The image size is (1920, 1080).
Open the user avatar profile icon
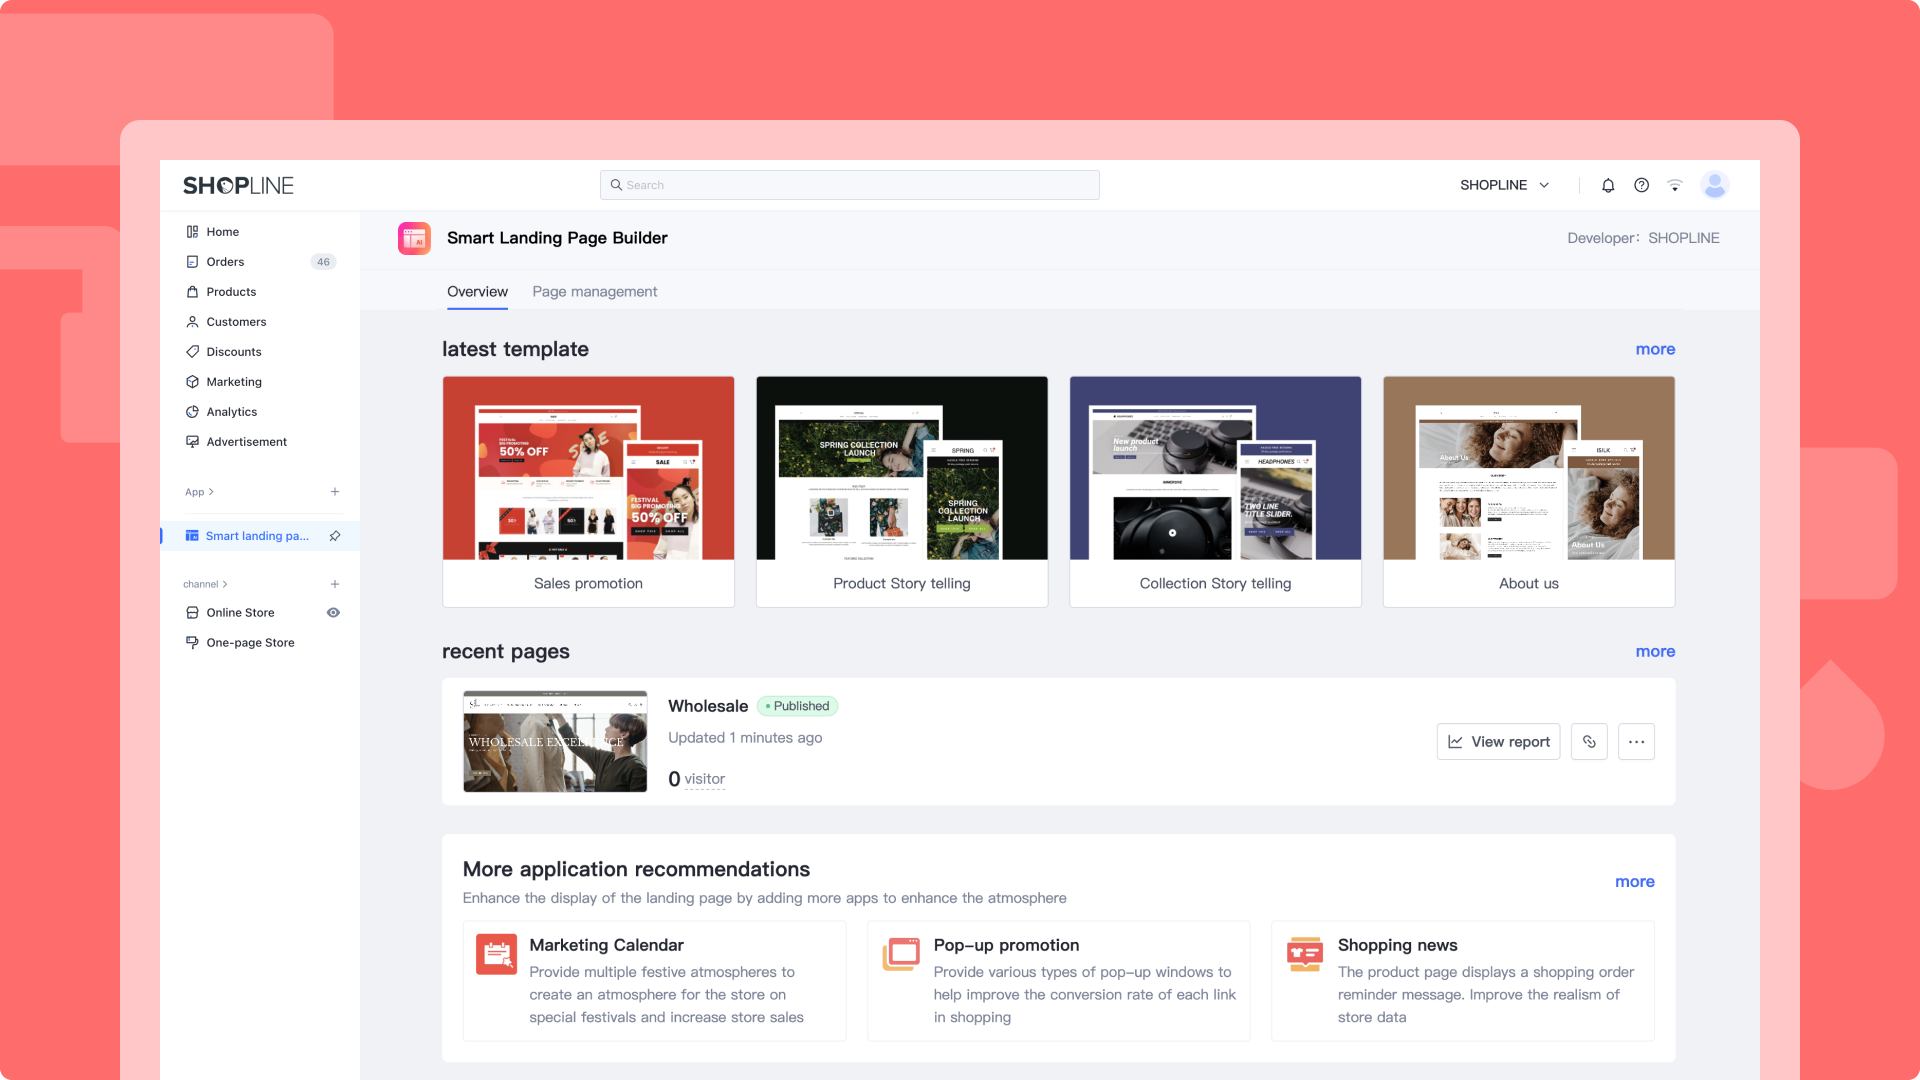click(1715, 185)
